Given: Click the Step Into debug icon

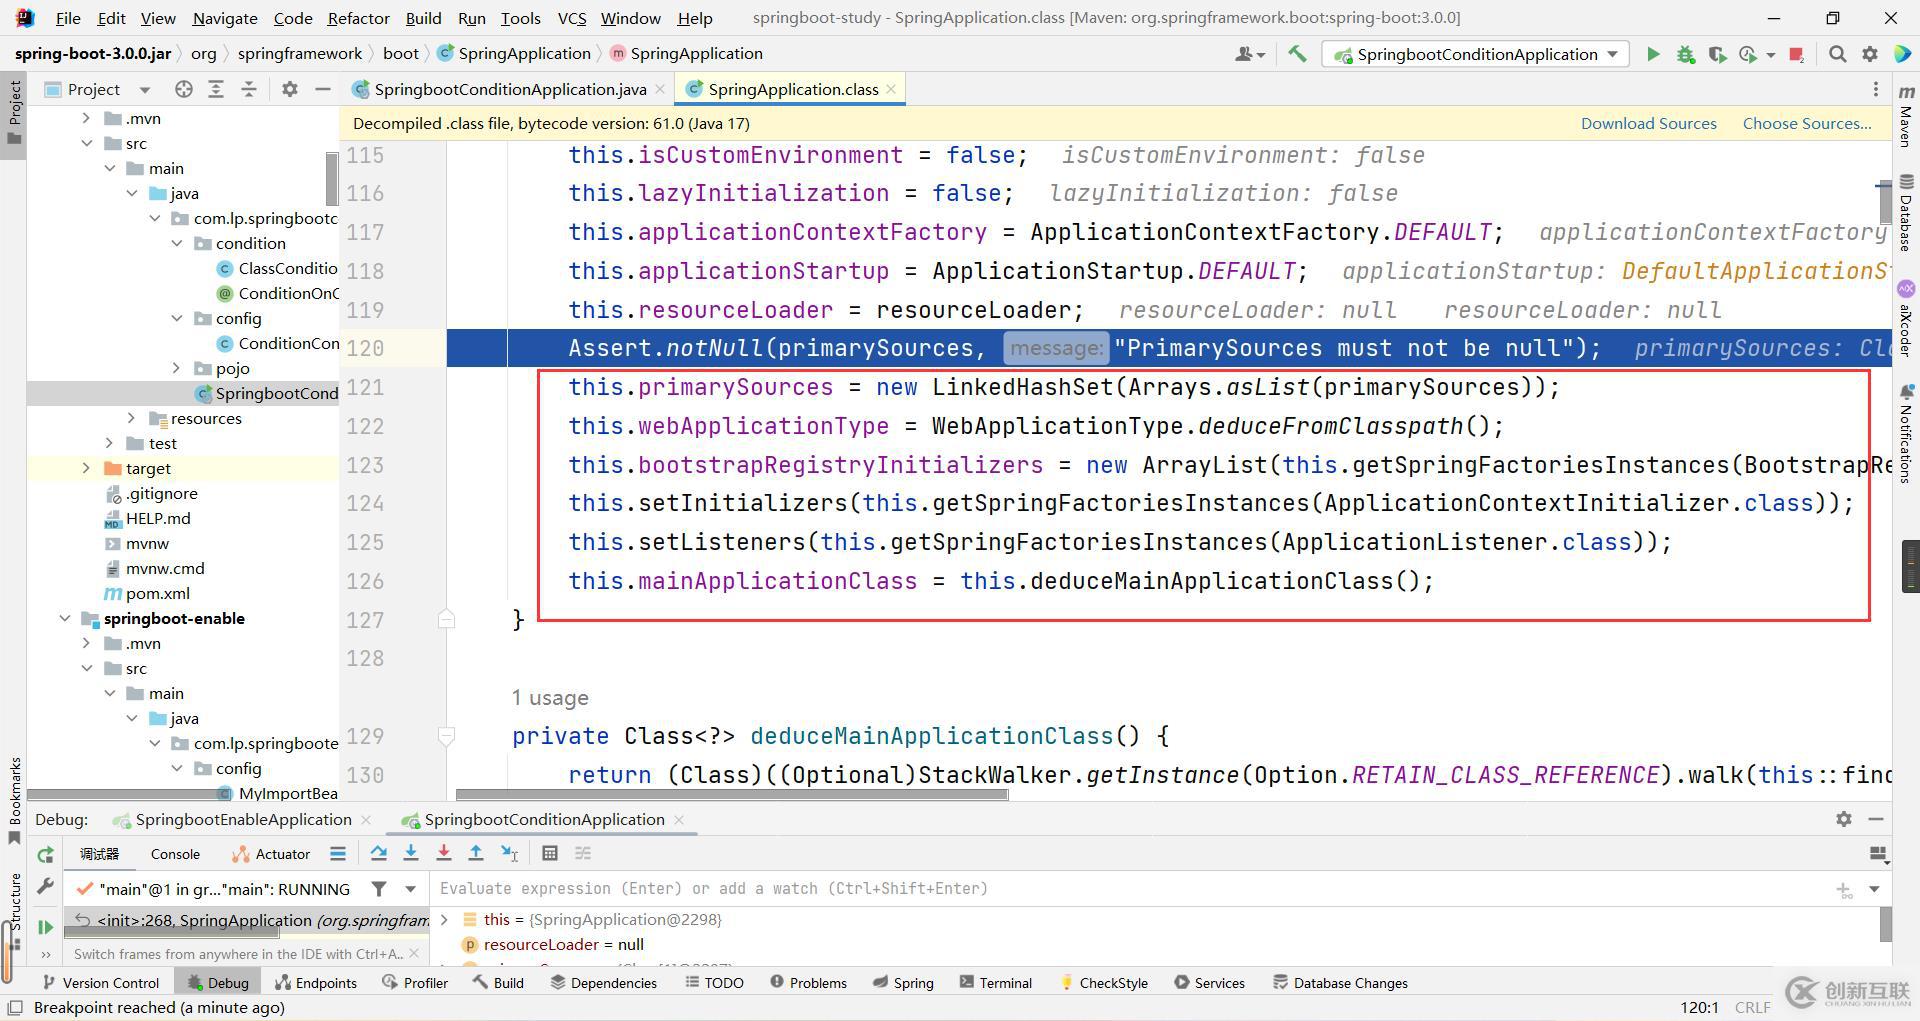Looking at the screenshot, I should pyautogui.click(x=411, y=853).
